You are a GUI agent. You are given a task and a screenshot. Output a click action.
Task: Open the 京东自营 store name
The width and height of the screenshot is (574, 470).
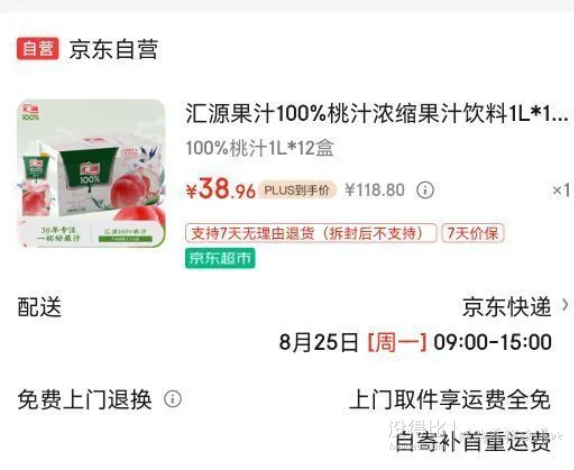[x=113, y=49]
